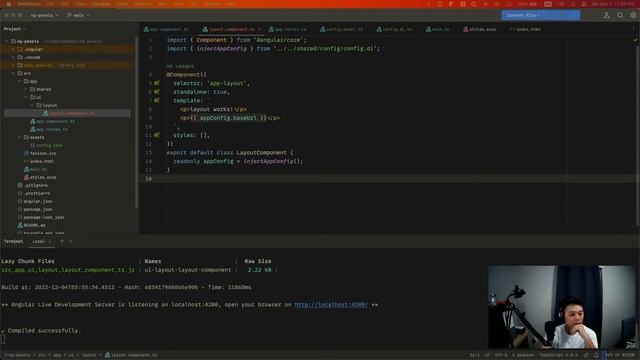The height and width of the screenshot is (360, 640).
Task: Open the IDE settings gear icon
Action: click(x=633, y=15)
